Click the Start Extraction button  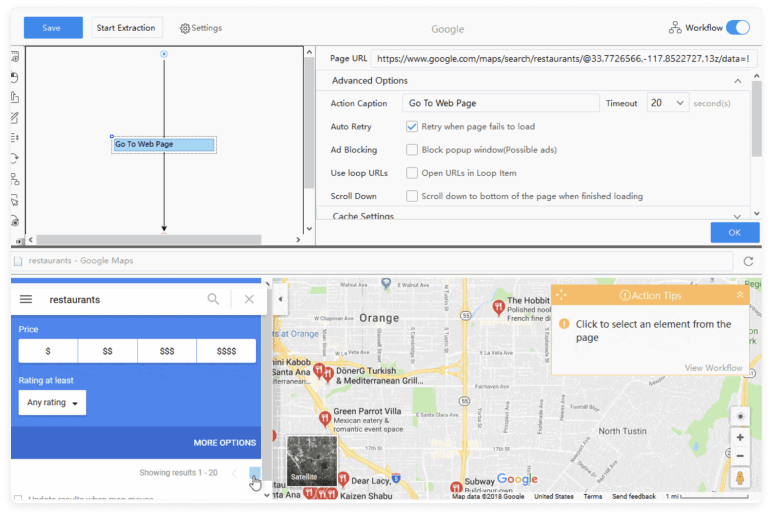pyautogui.click(x=126, y=28)
